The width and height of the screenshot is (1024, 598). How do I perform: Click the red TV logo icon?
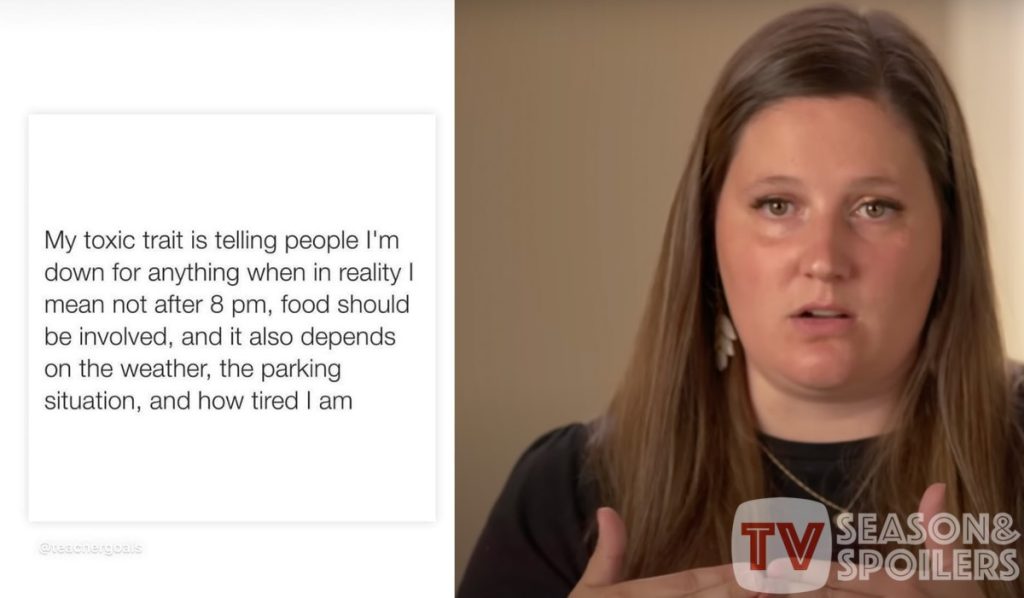click(781, 544)
